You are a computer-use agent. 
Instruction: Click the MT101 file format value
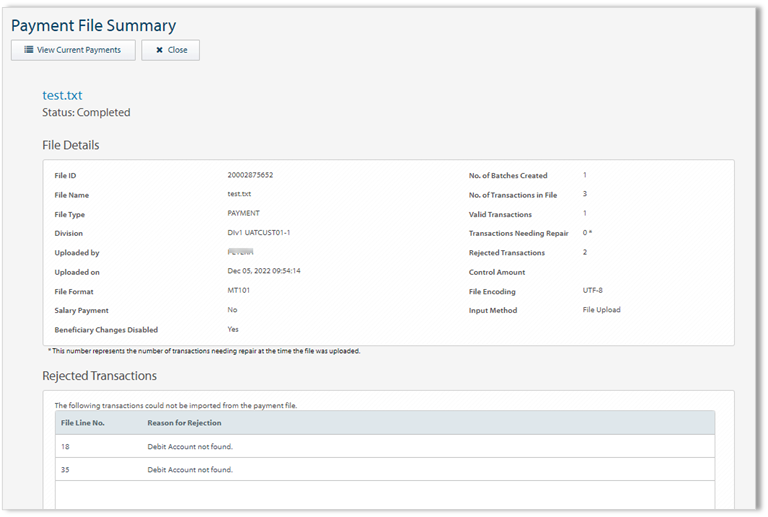(x=240, y=290)
